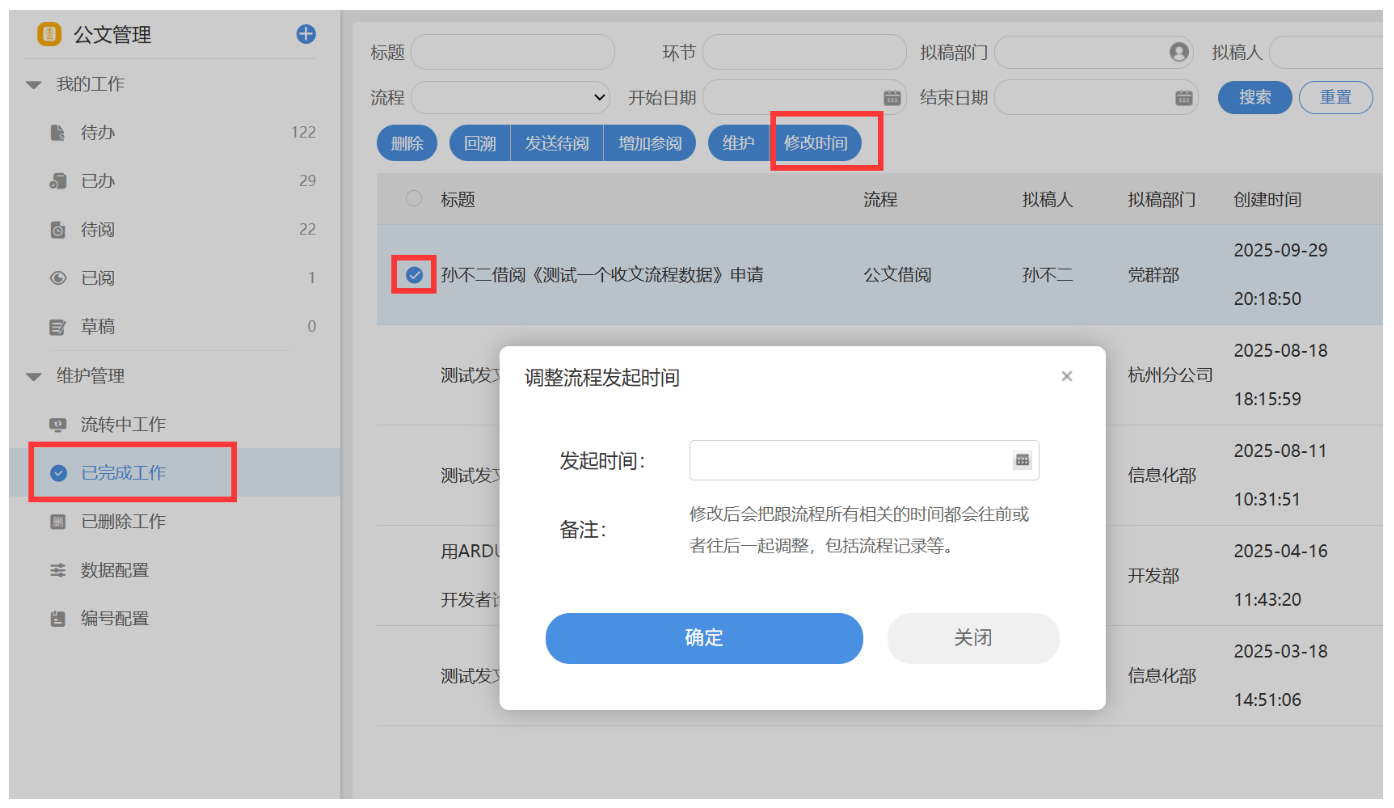Click the person icon in 拟稿部门 field
1394x808 pixels.
[1179, 52]
